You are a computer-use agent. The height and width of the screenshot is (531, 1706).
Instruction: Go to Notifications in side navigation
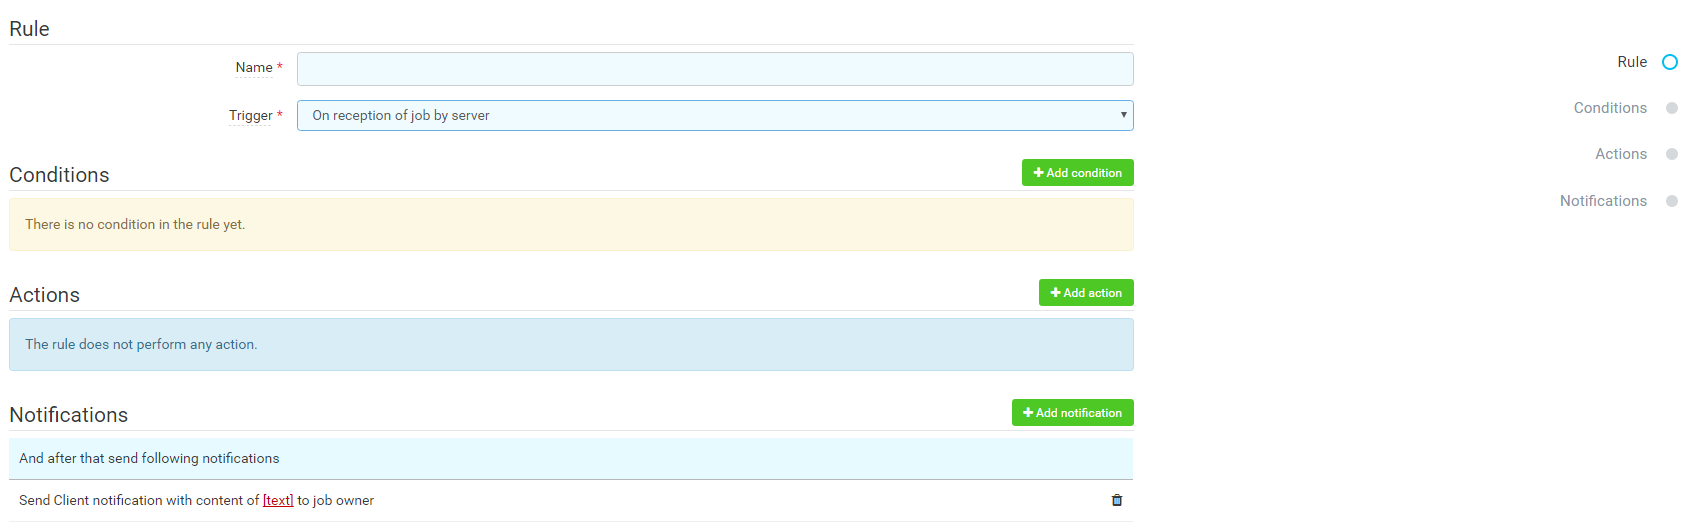[x=1602, y=201]
